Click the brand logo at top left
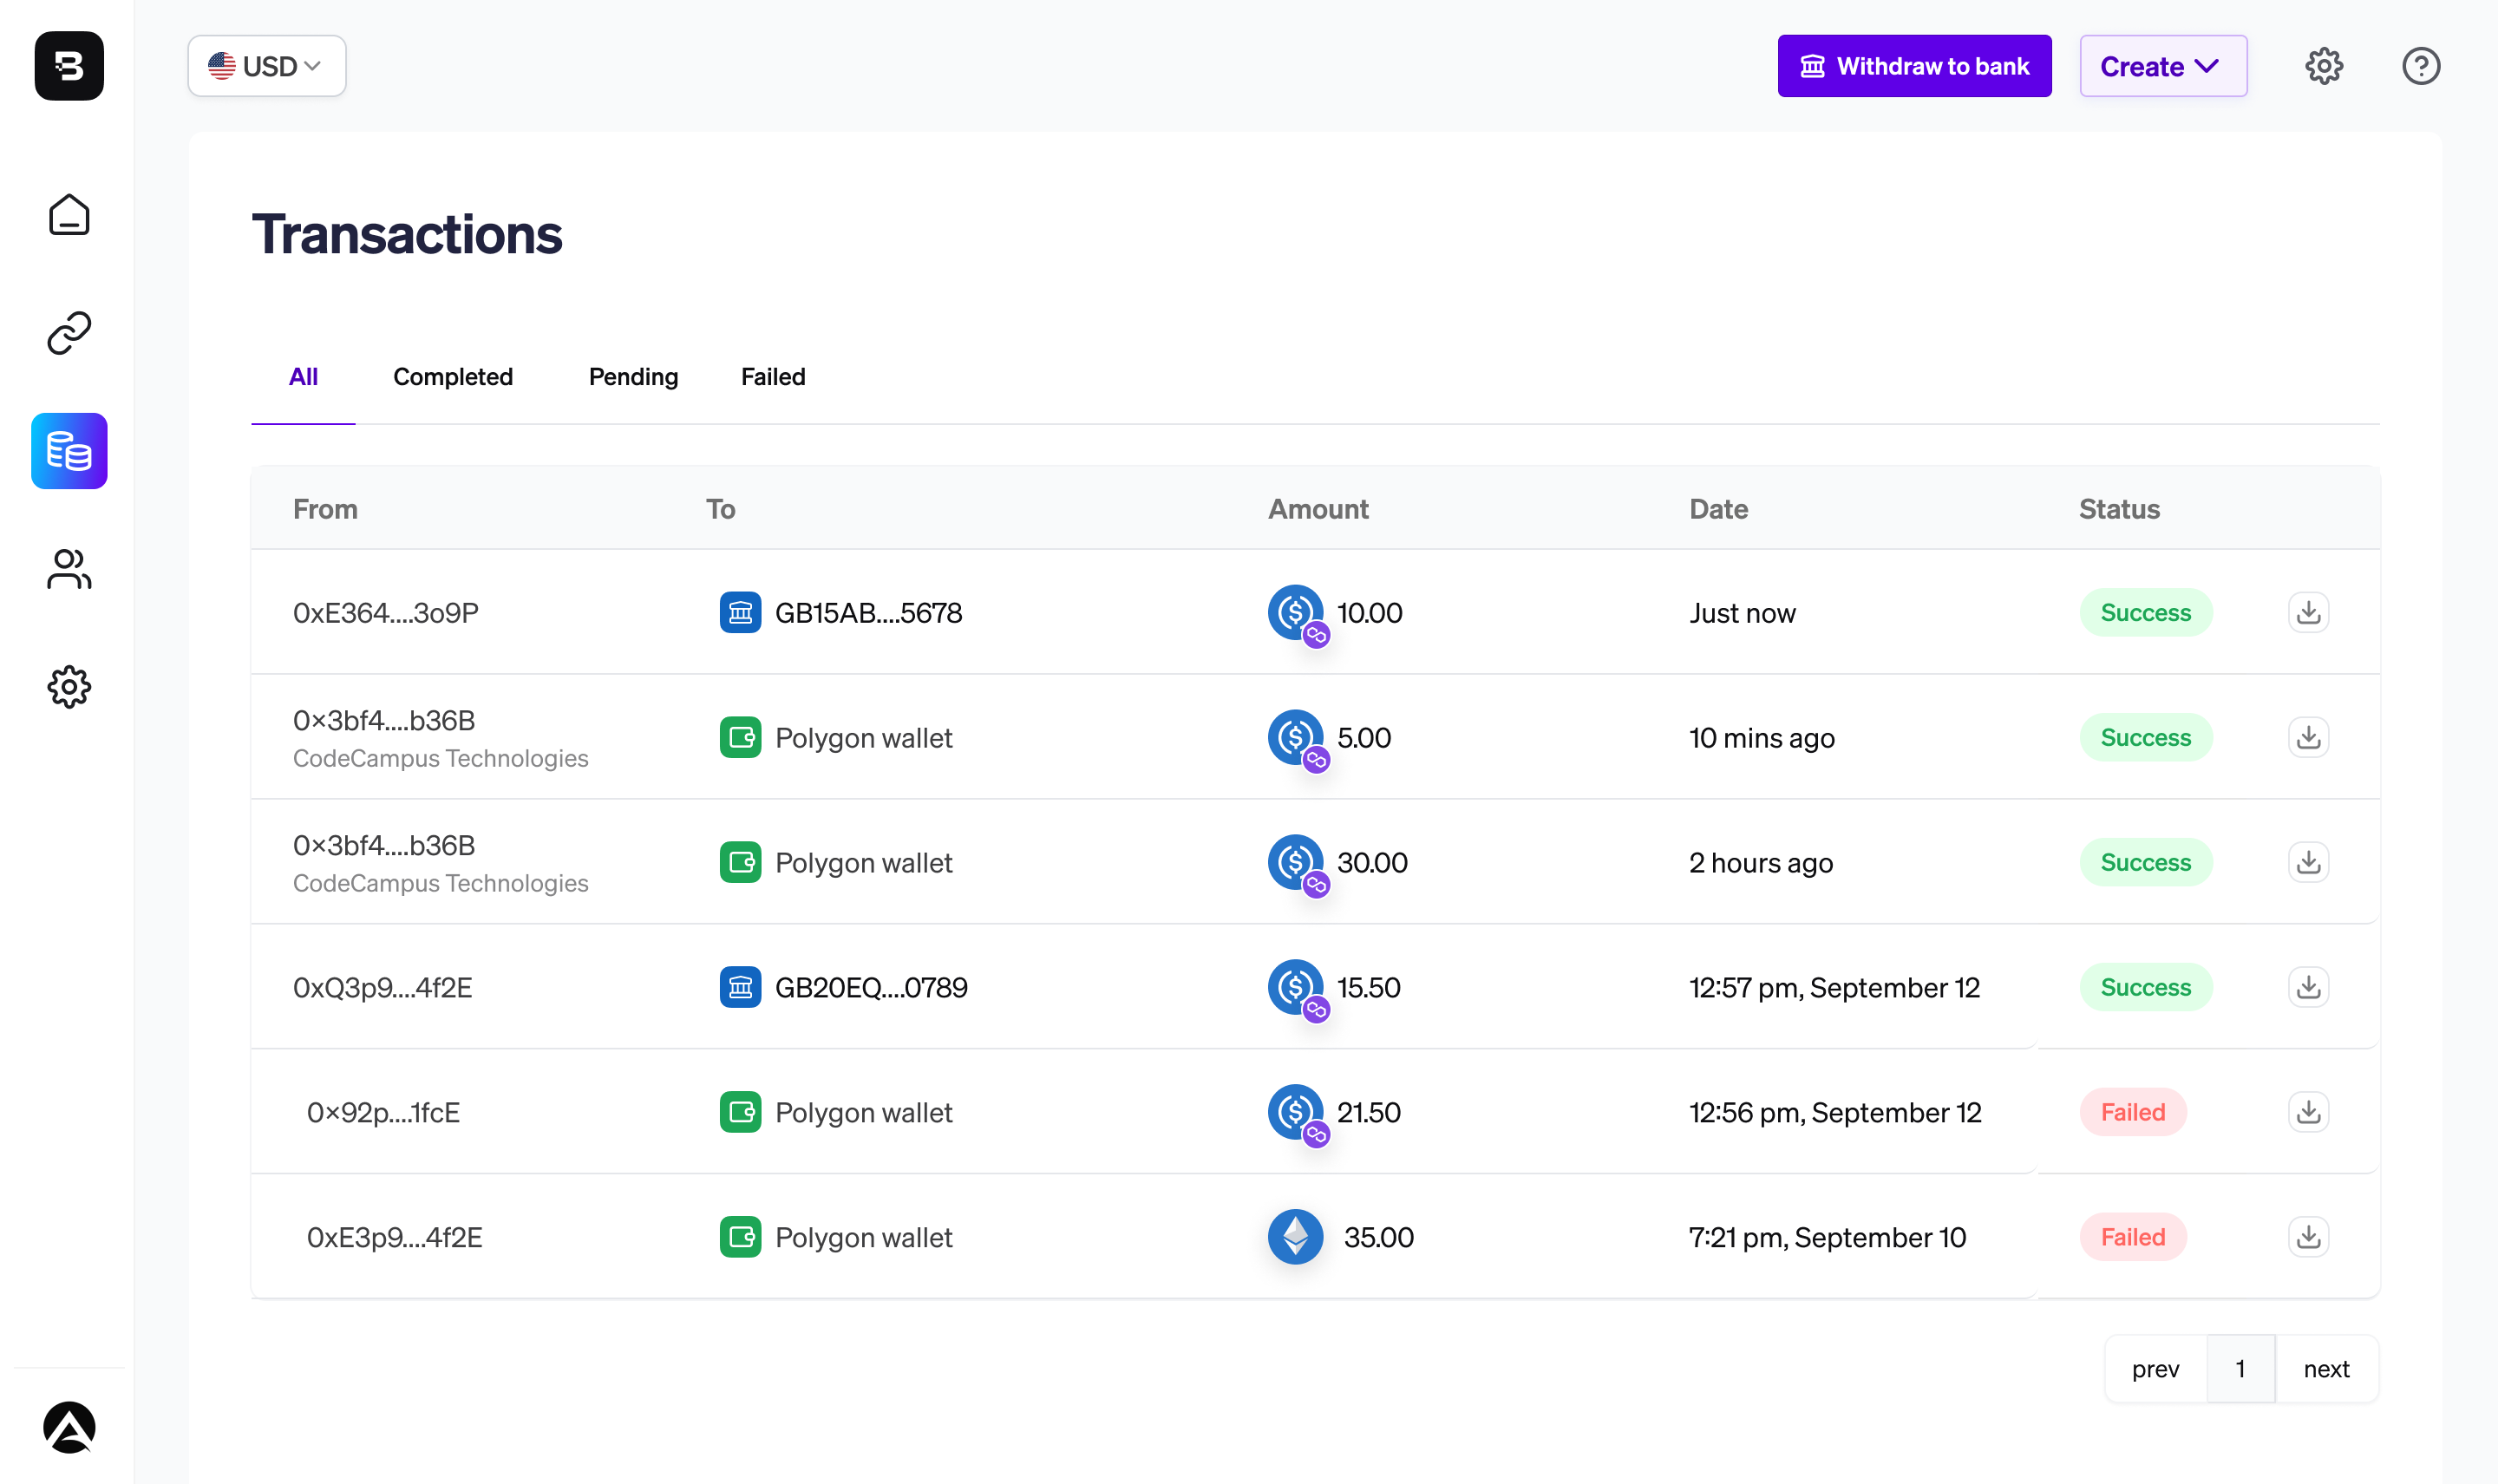This screenshot has height=1484, width=2498. coord(69,66)
